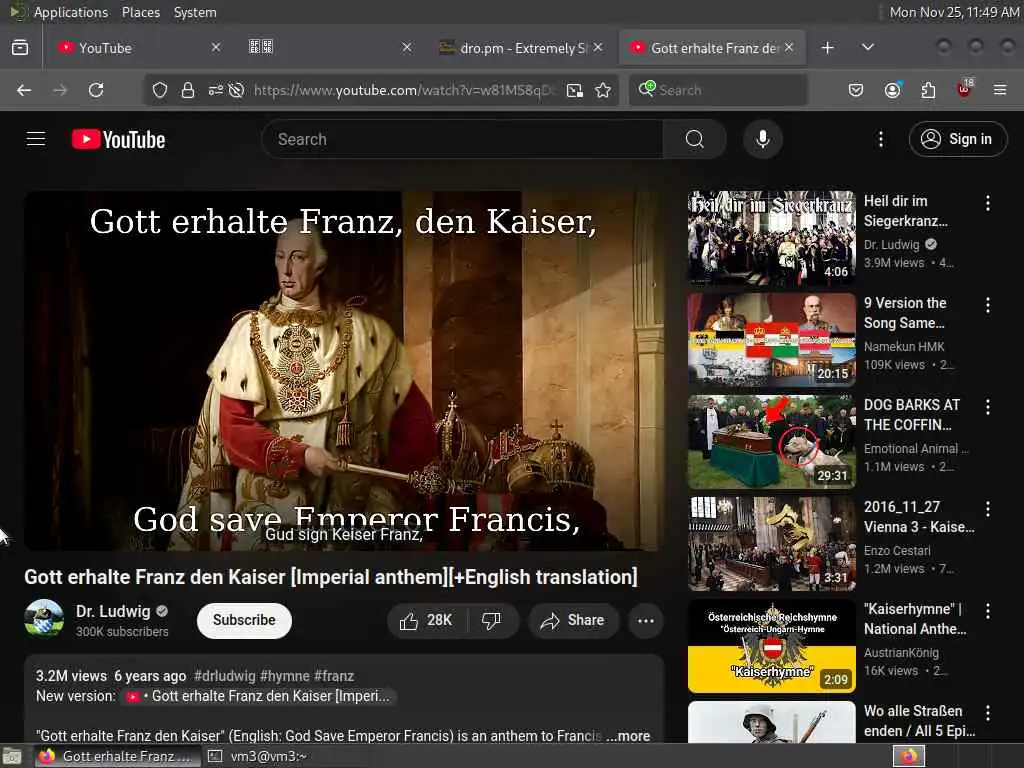Go back with the browser back arrow

point(24,90)
